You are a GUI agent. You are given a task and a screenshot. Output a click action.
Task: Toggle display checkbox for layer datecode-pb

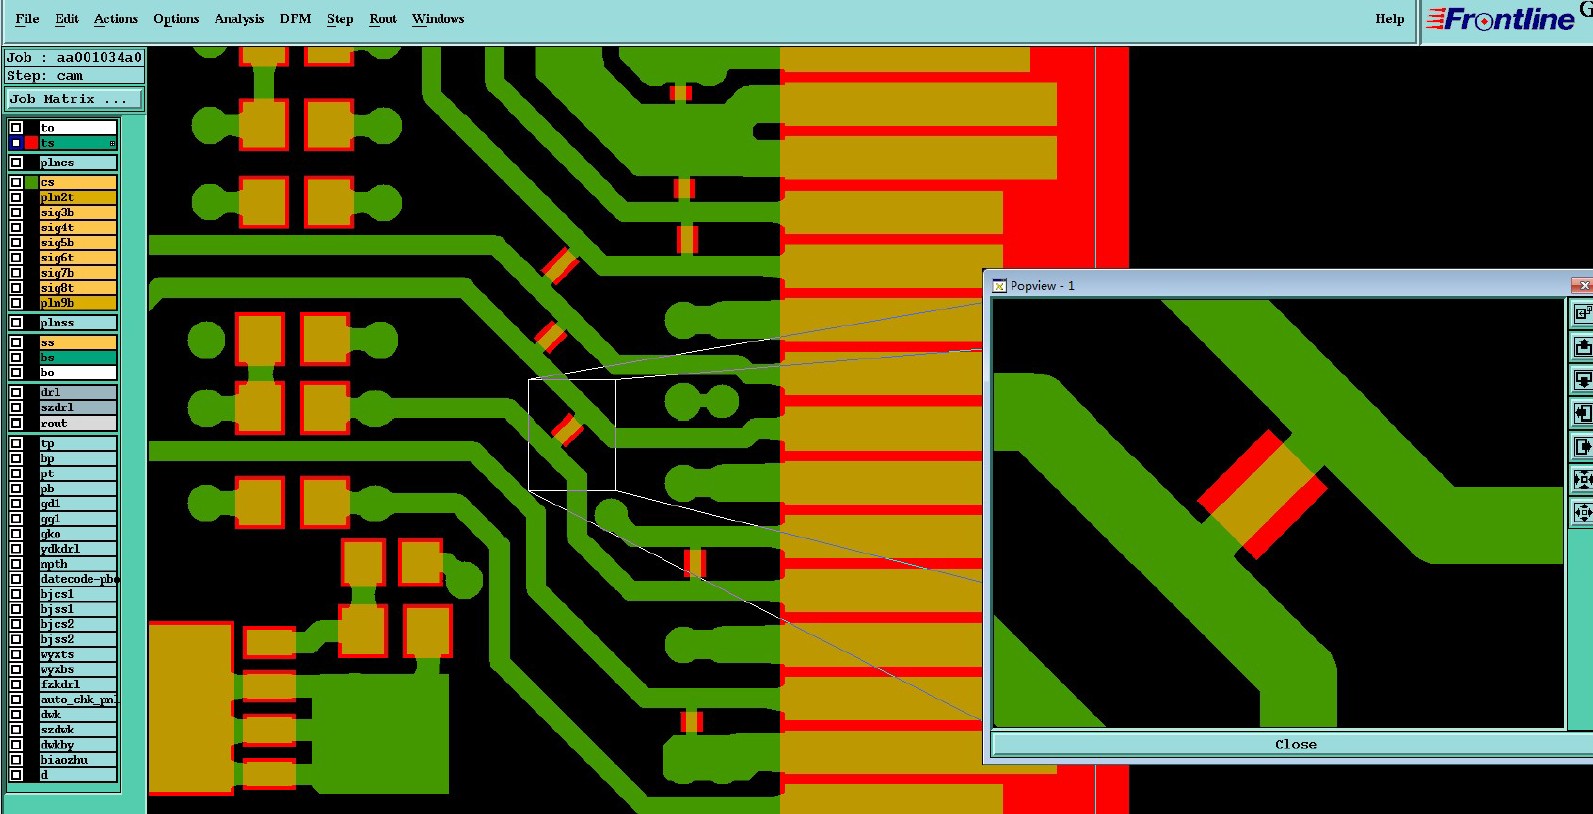point(16,579)
